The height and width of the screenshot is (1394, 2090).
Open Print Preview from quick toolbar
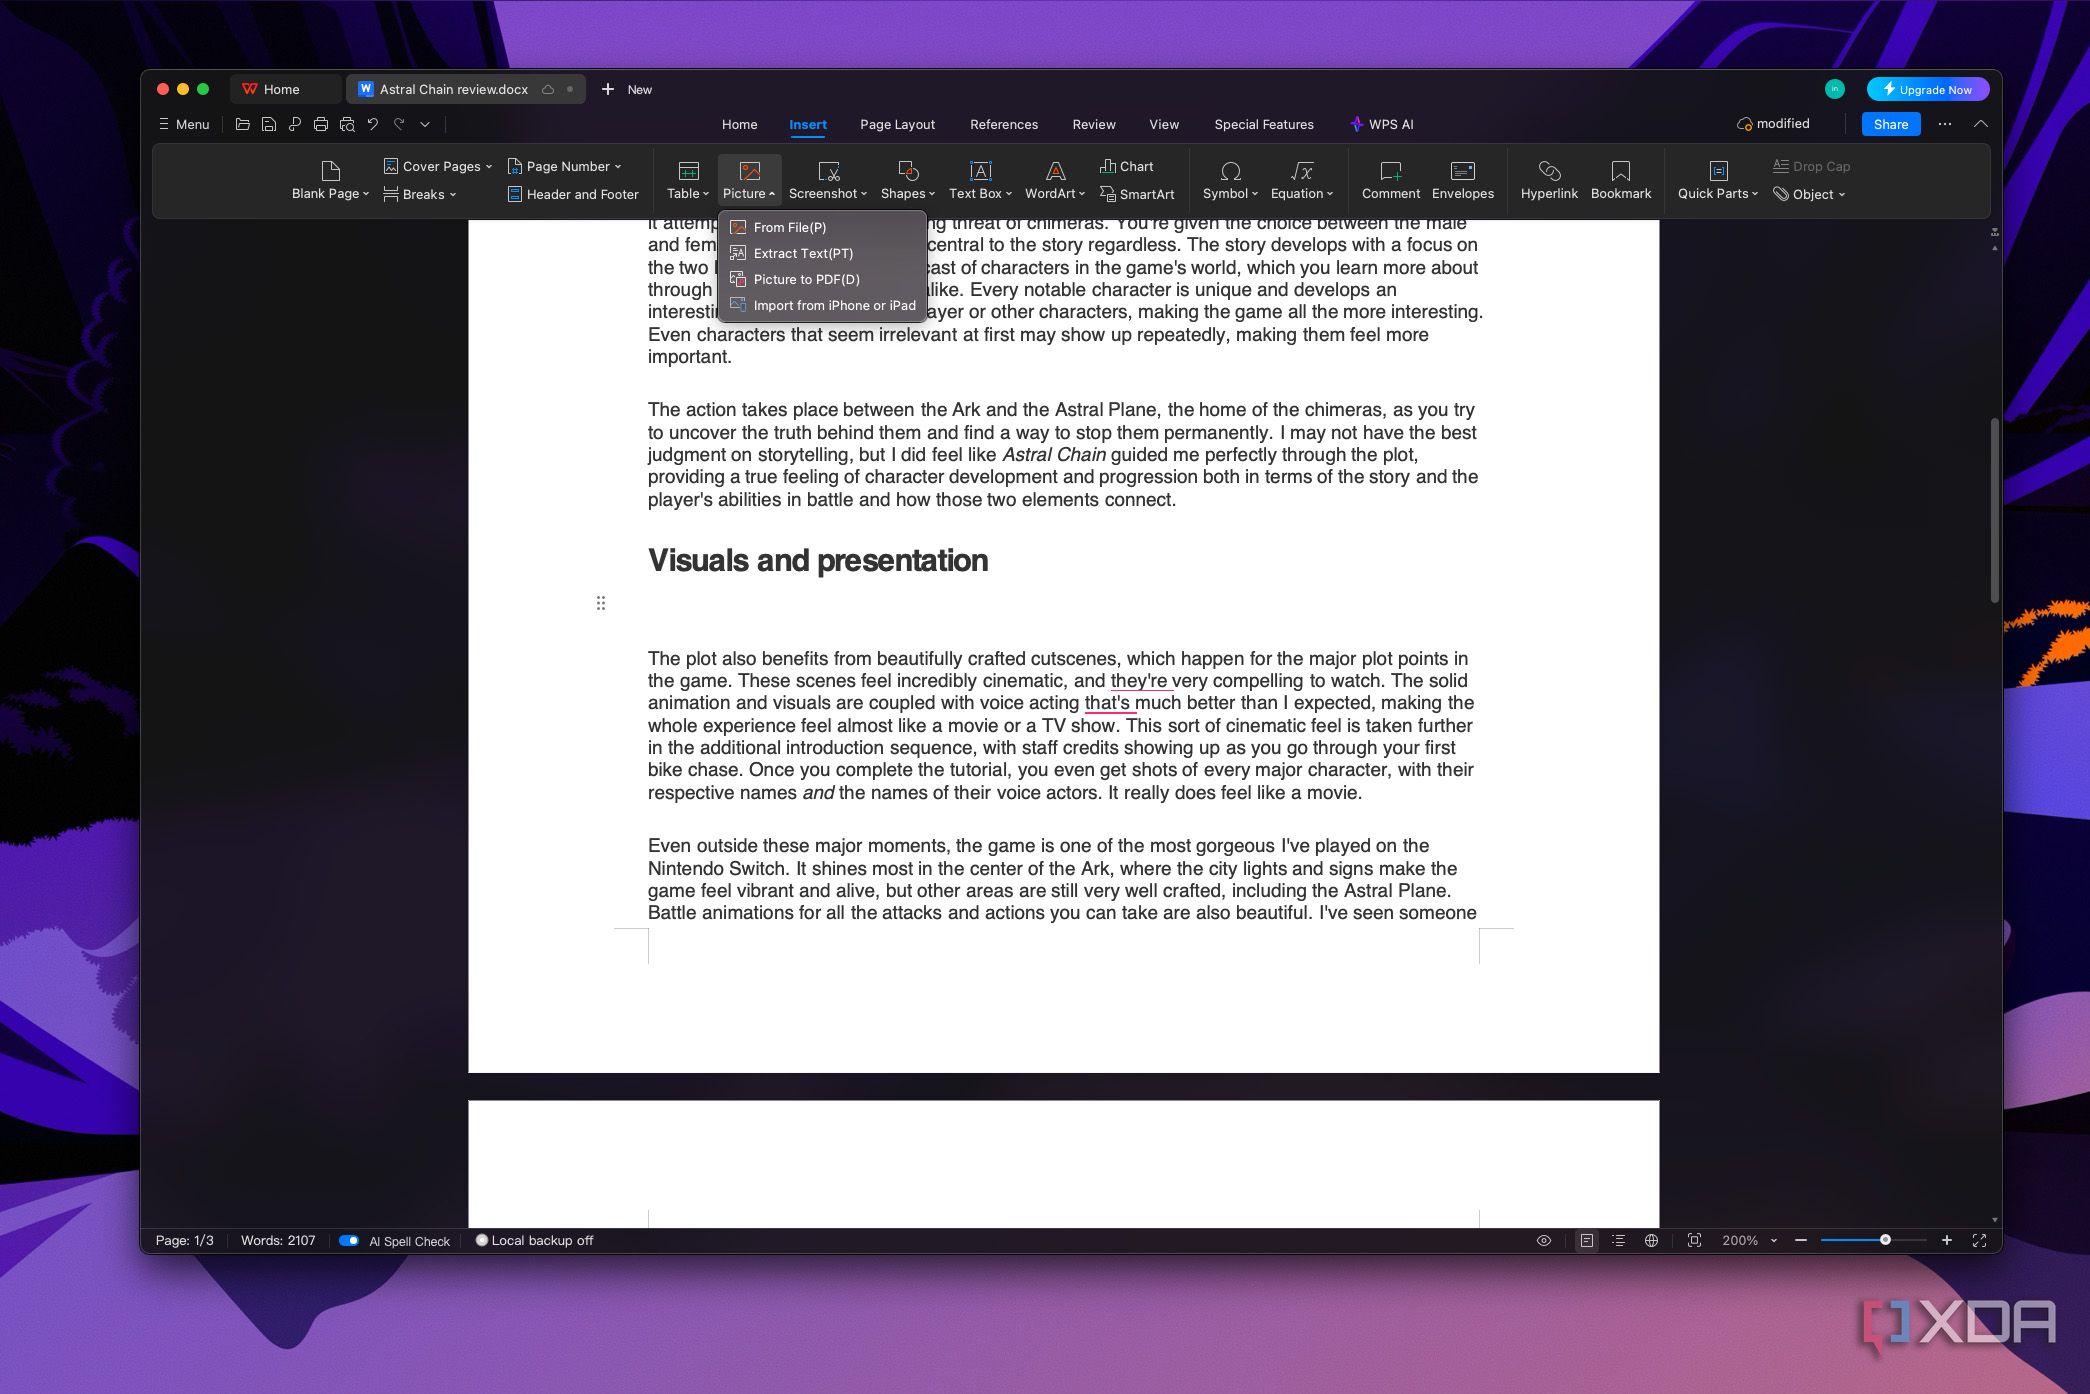tap(347, 124)
